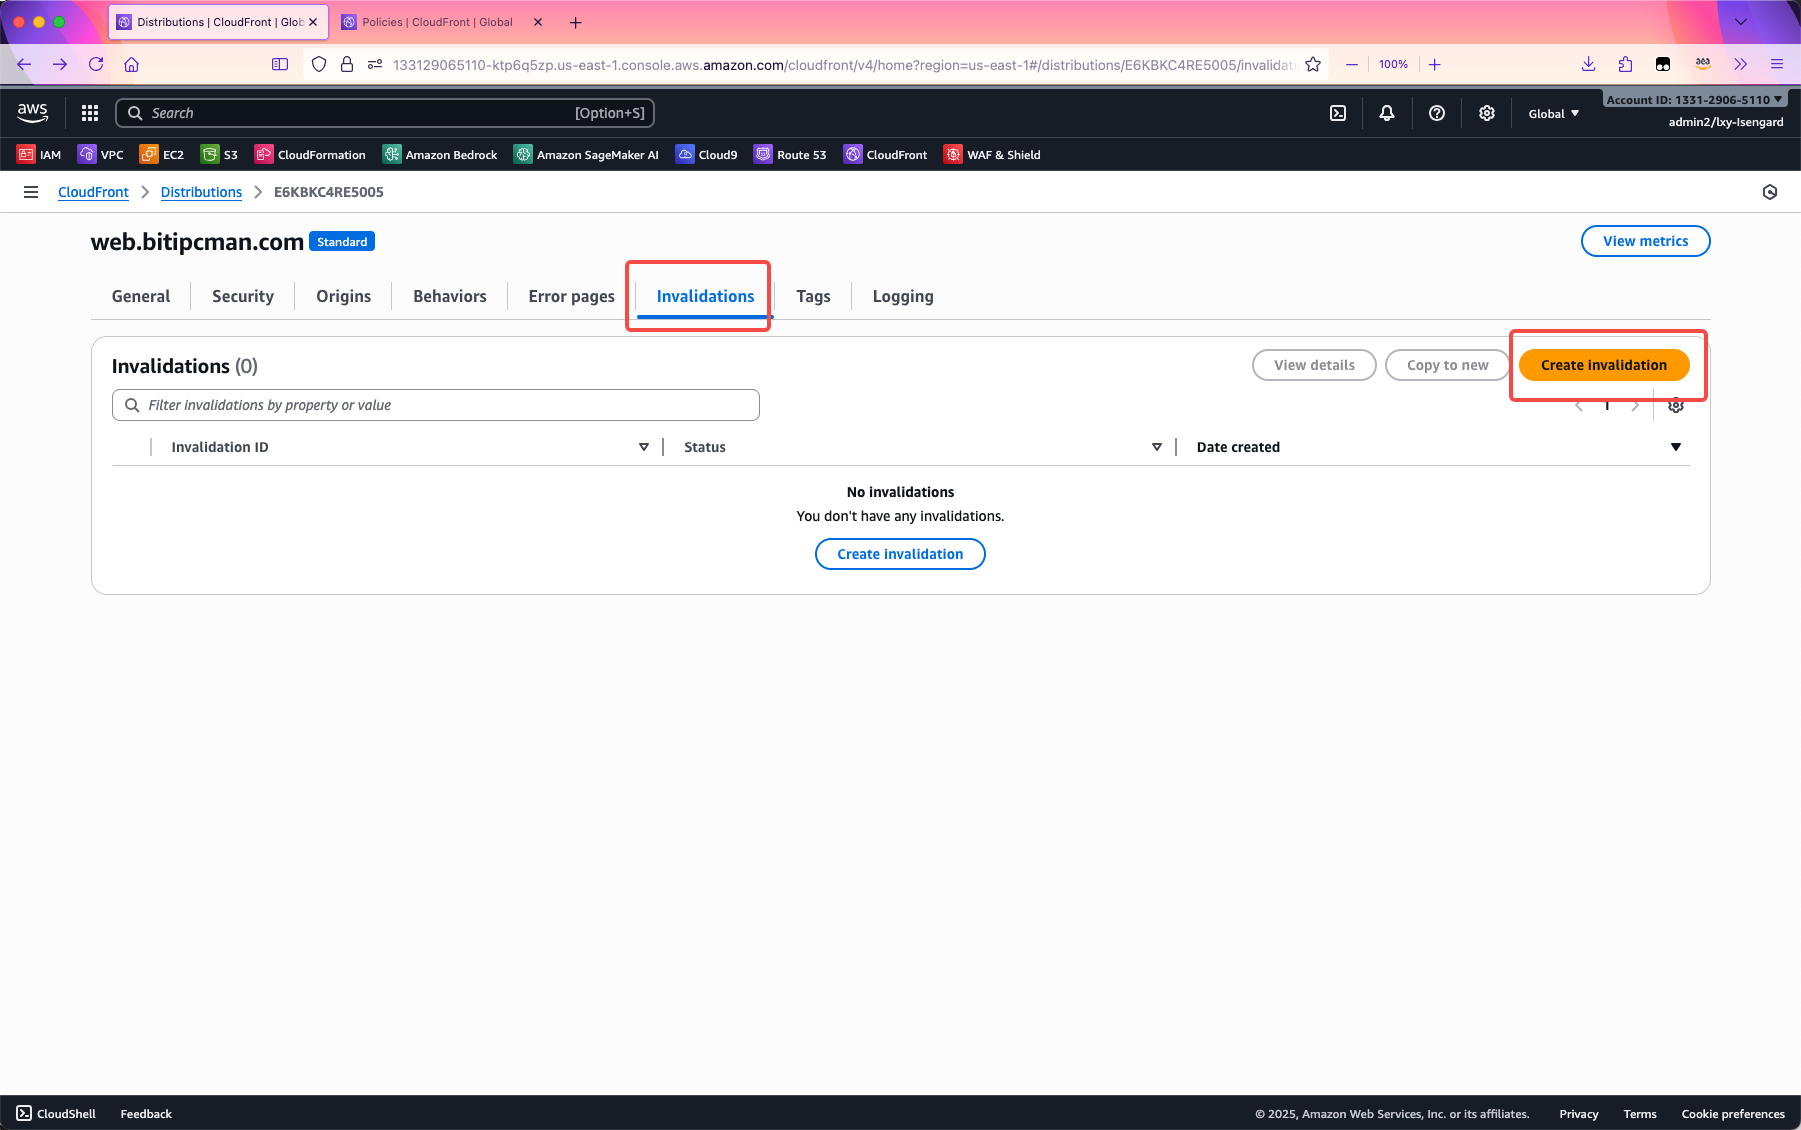This screenshot has width=1801, height=1130.
Task: Sort by the Date created column arrow
Action: tap(1676, 447)
